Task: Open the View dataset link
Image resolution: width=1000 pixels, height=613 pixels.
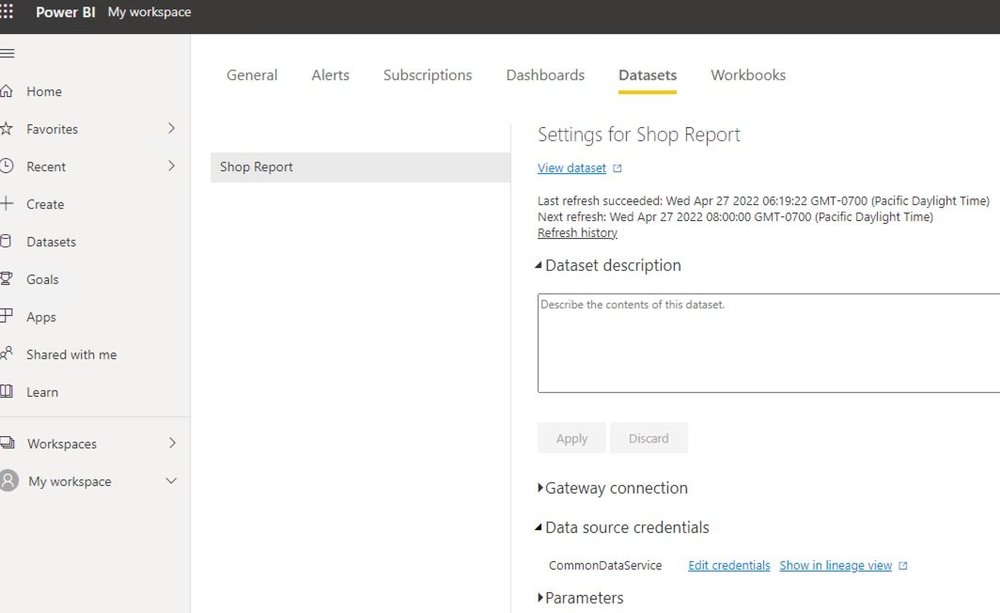Action: (571, 168)
